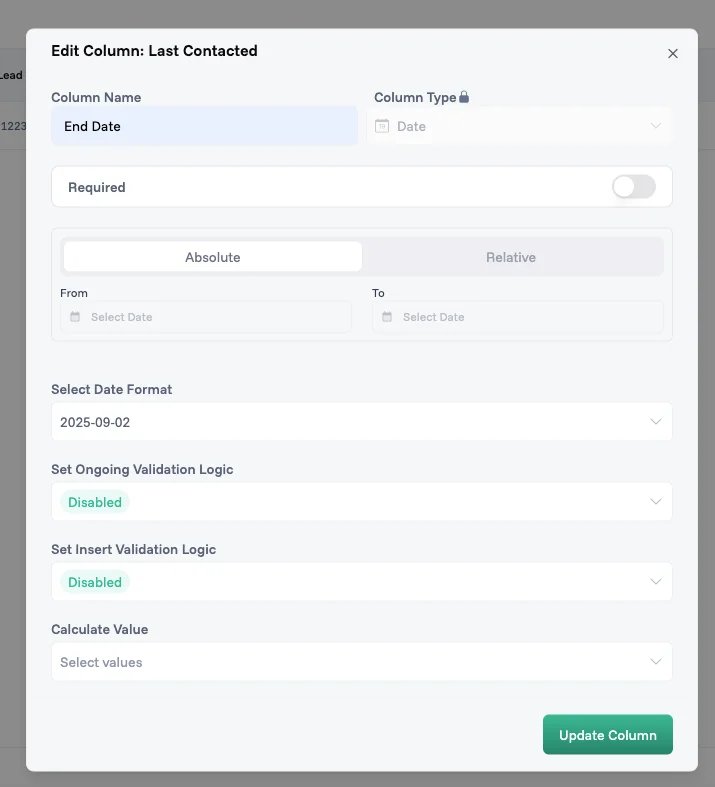Expand Set Ongoing Validation Logic chevron
715x787 pixels.
(656, 502)
